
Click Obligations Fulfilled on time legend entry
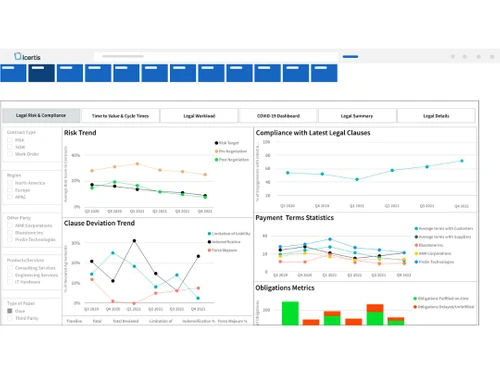[x=441, y=298]
